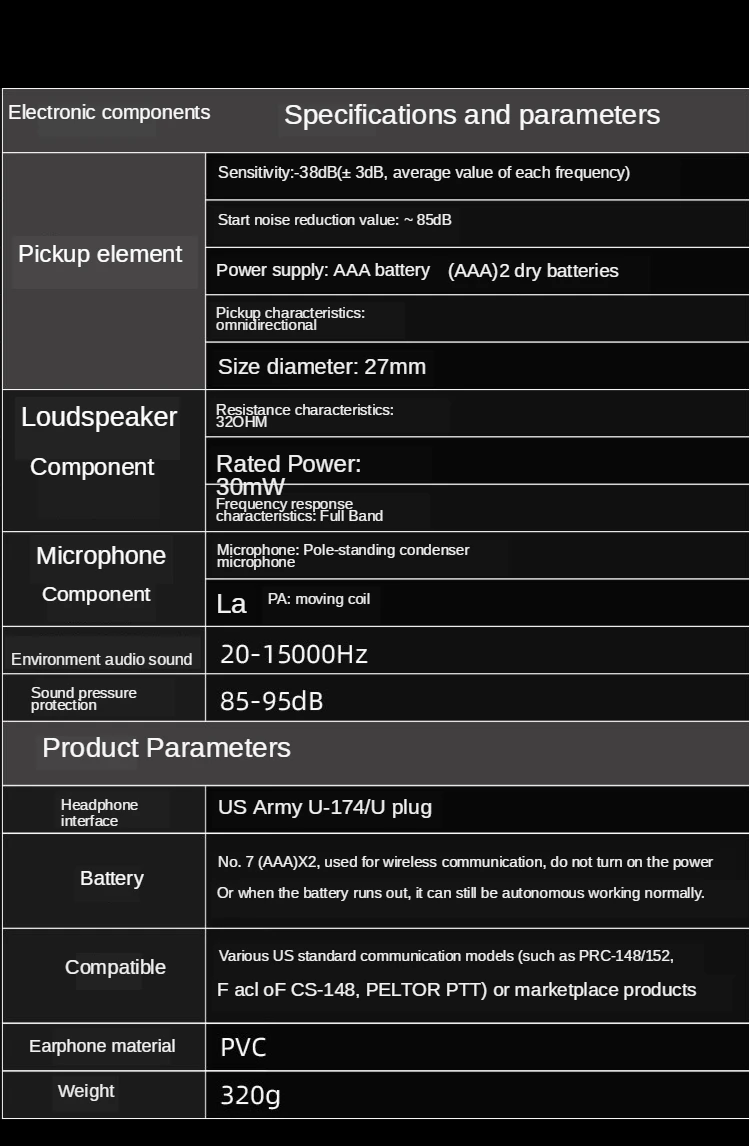Click the Sensitivity -38dB specification row
The width and height of the screenshot is (749, 1146).
pyautogui.click(x=424, y=172)
